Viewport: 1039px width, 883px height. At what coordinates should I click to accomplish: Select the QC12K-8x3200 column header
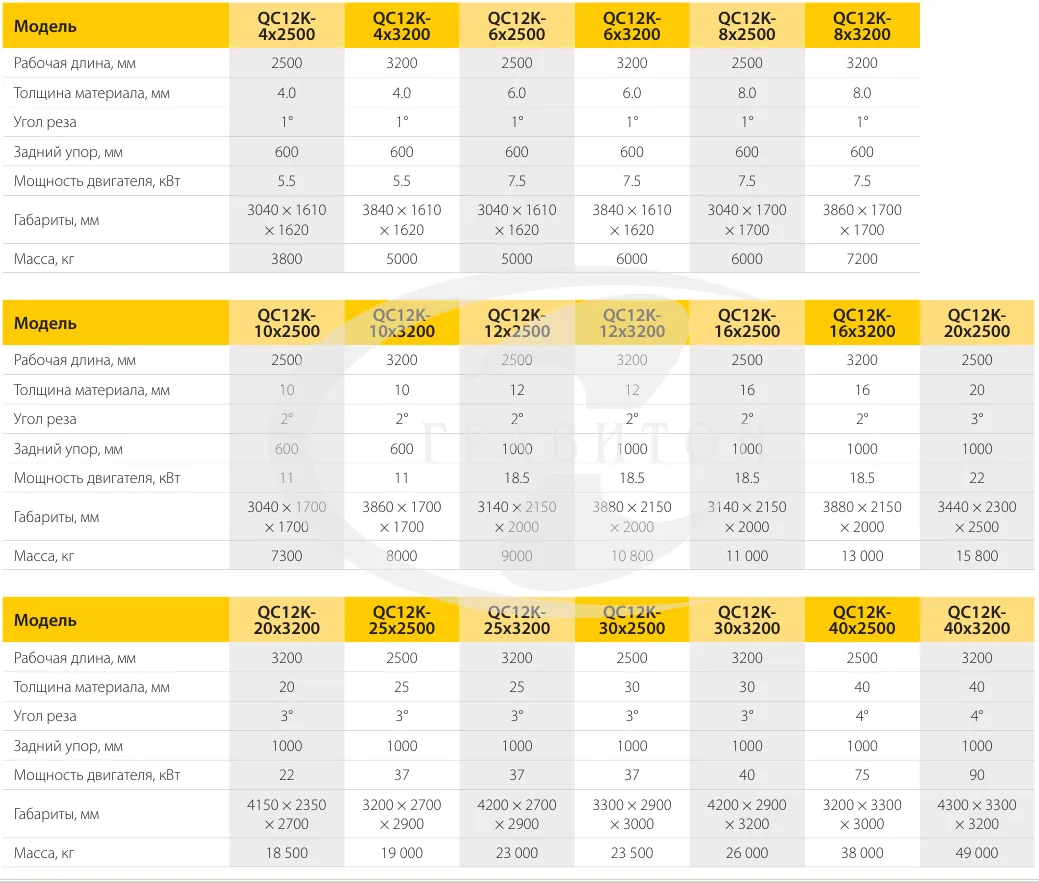[x=862, y=26]
